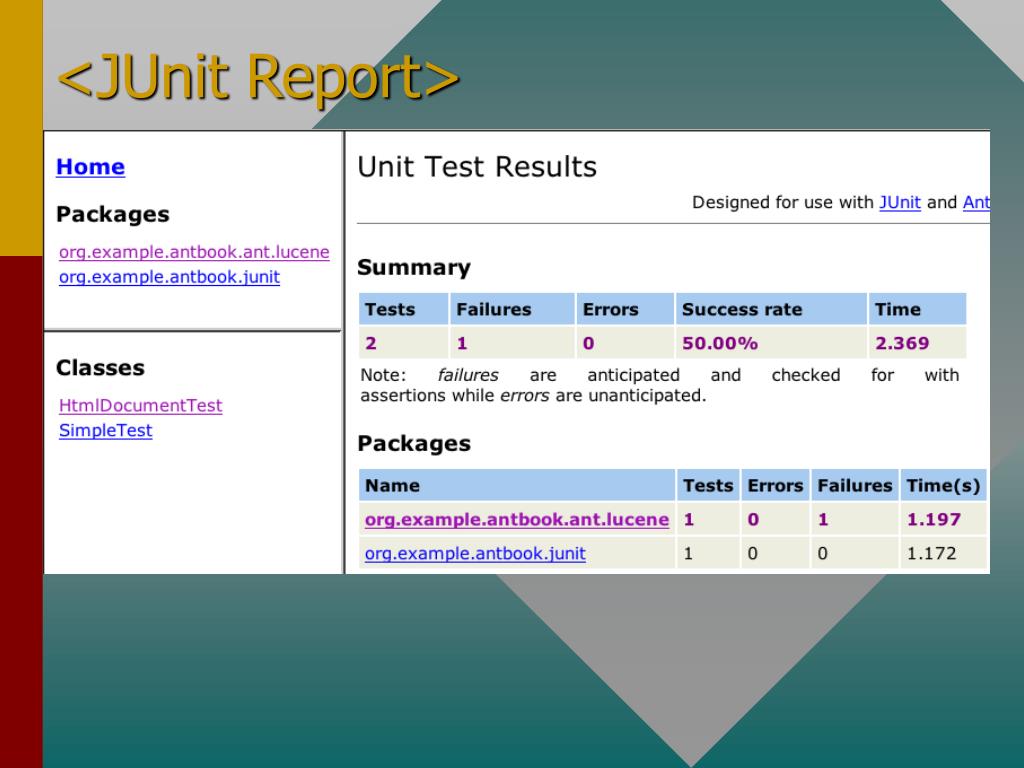Open org.example.antbook.junit in left Packages list

point(169,277)
